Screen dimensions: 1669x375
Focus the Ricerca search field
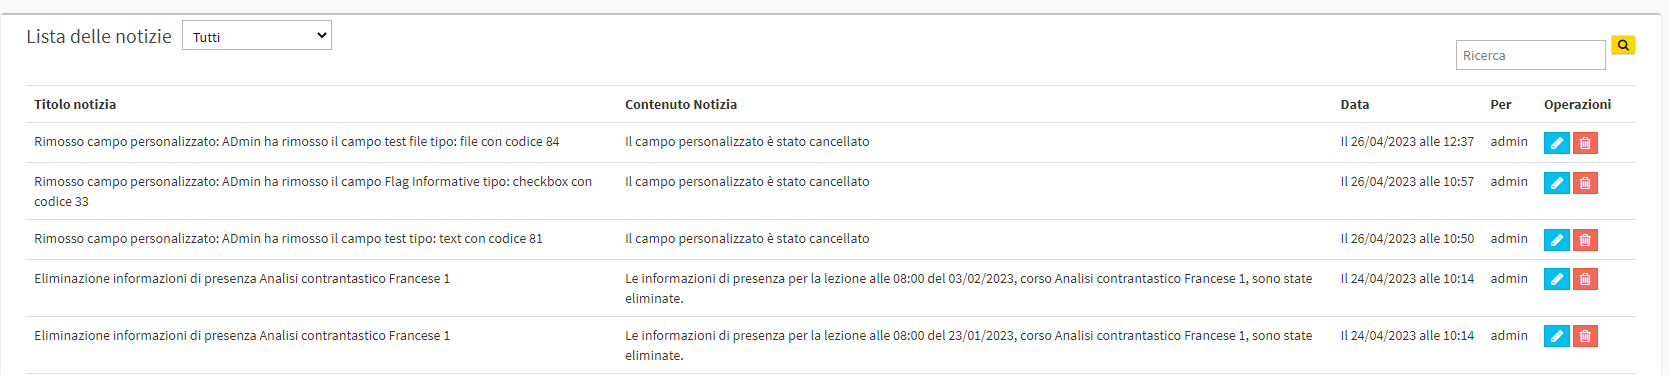1530,55
